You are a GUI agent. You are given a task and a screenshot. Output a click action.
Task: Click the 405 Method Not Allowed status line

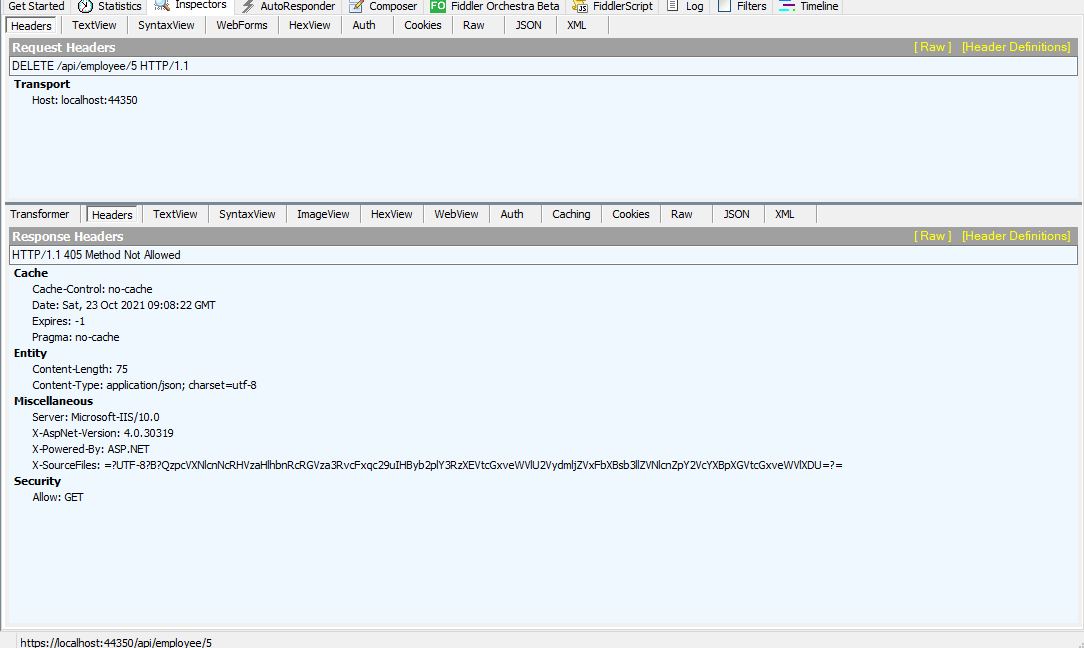pyautogui.click(x=543, y=254)
